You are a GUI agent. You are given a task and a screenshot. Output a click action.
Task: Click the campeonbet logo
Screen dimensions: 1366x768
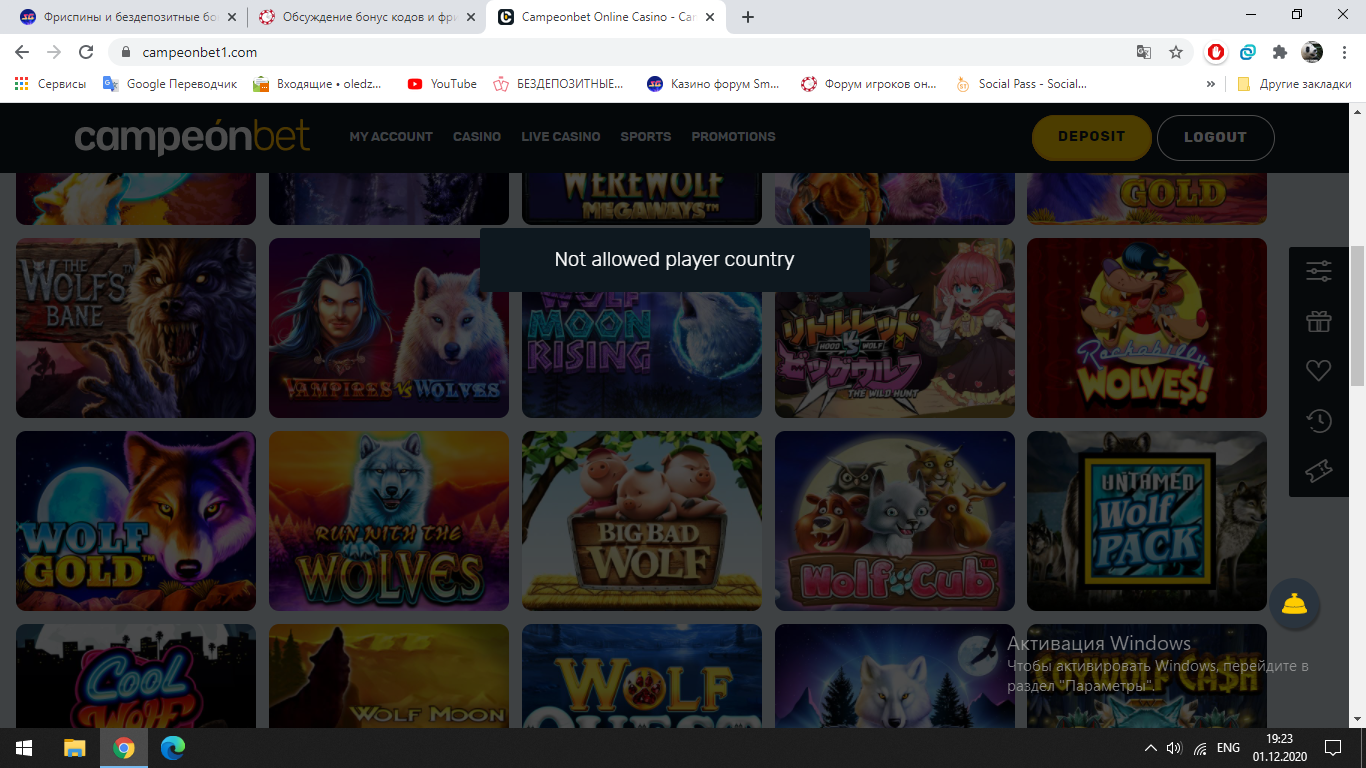tap(192, 137)
